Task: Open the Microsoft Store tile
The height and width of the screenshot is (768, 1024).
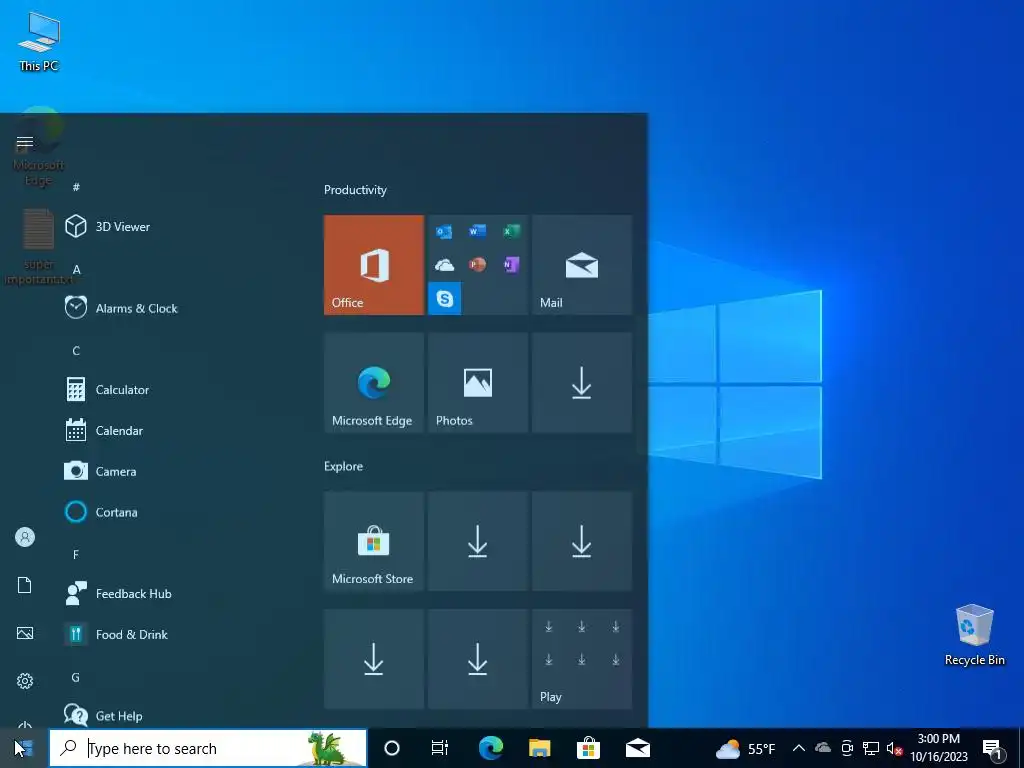Action: 374,541
